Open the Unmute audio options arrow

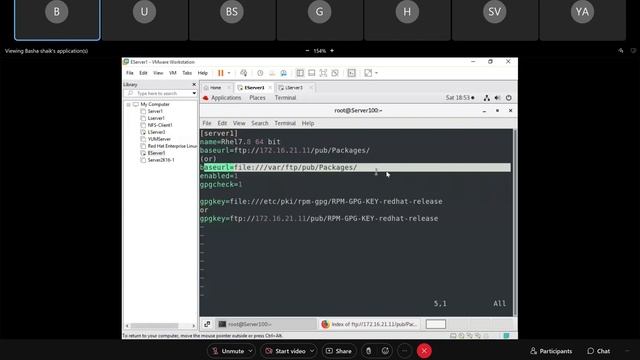(250, 351)
